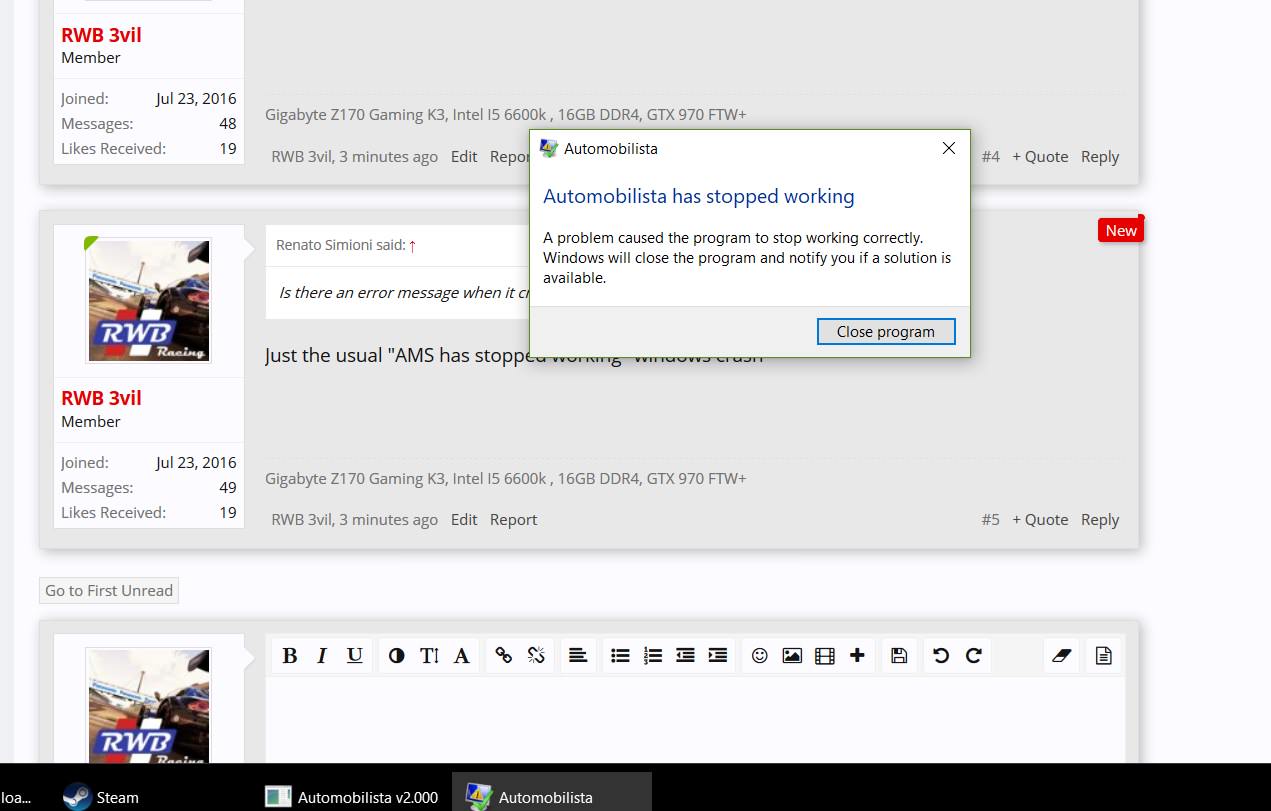Insert a link with the chain icon

504,655
